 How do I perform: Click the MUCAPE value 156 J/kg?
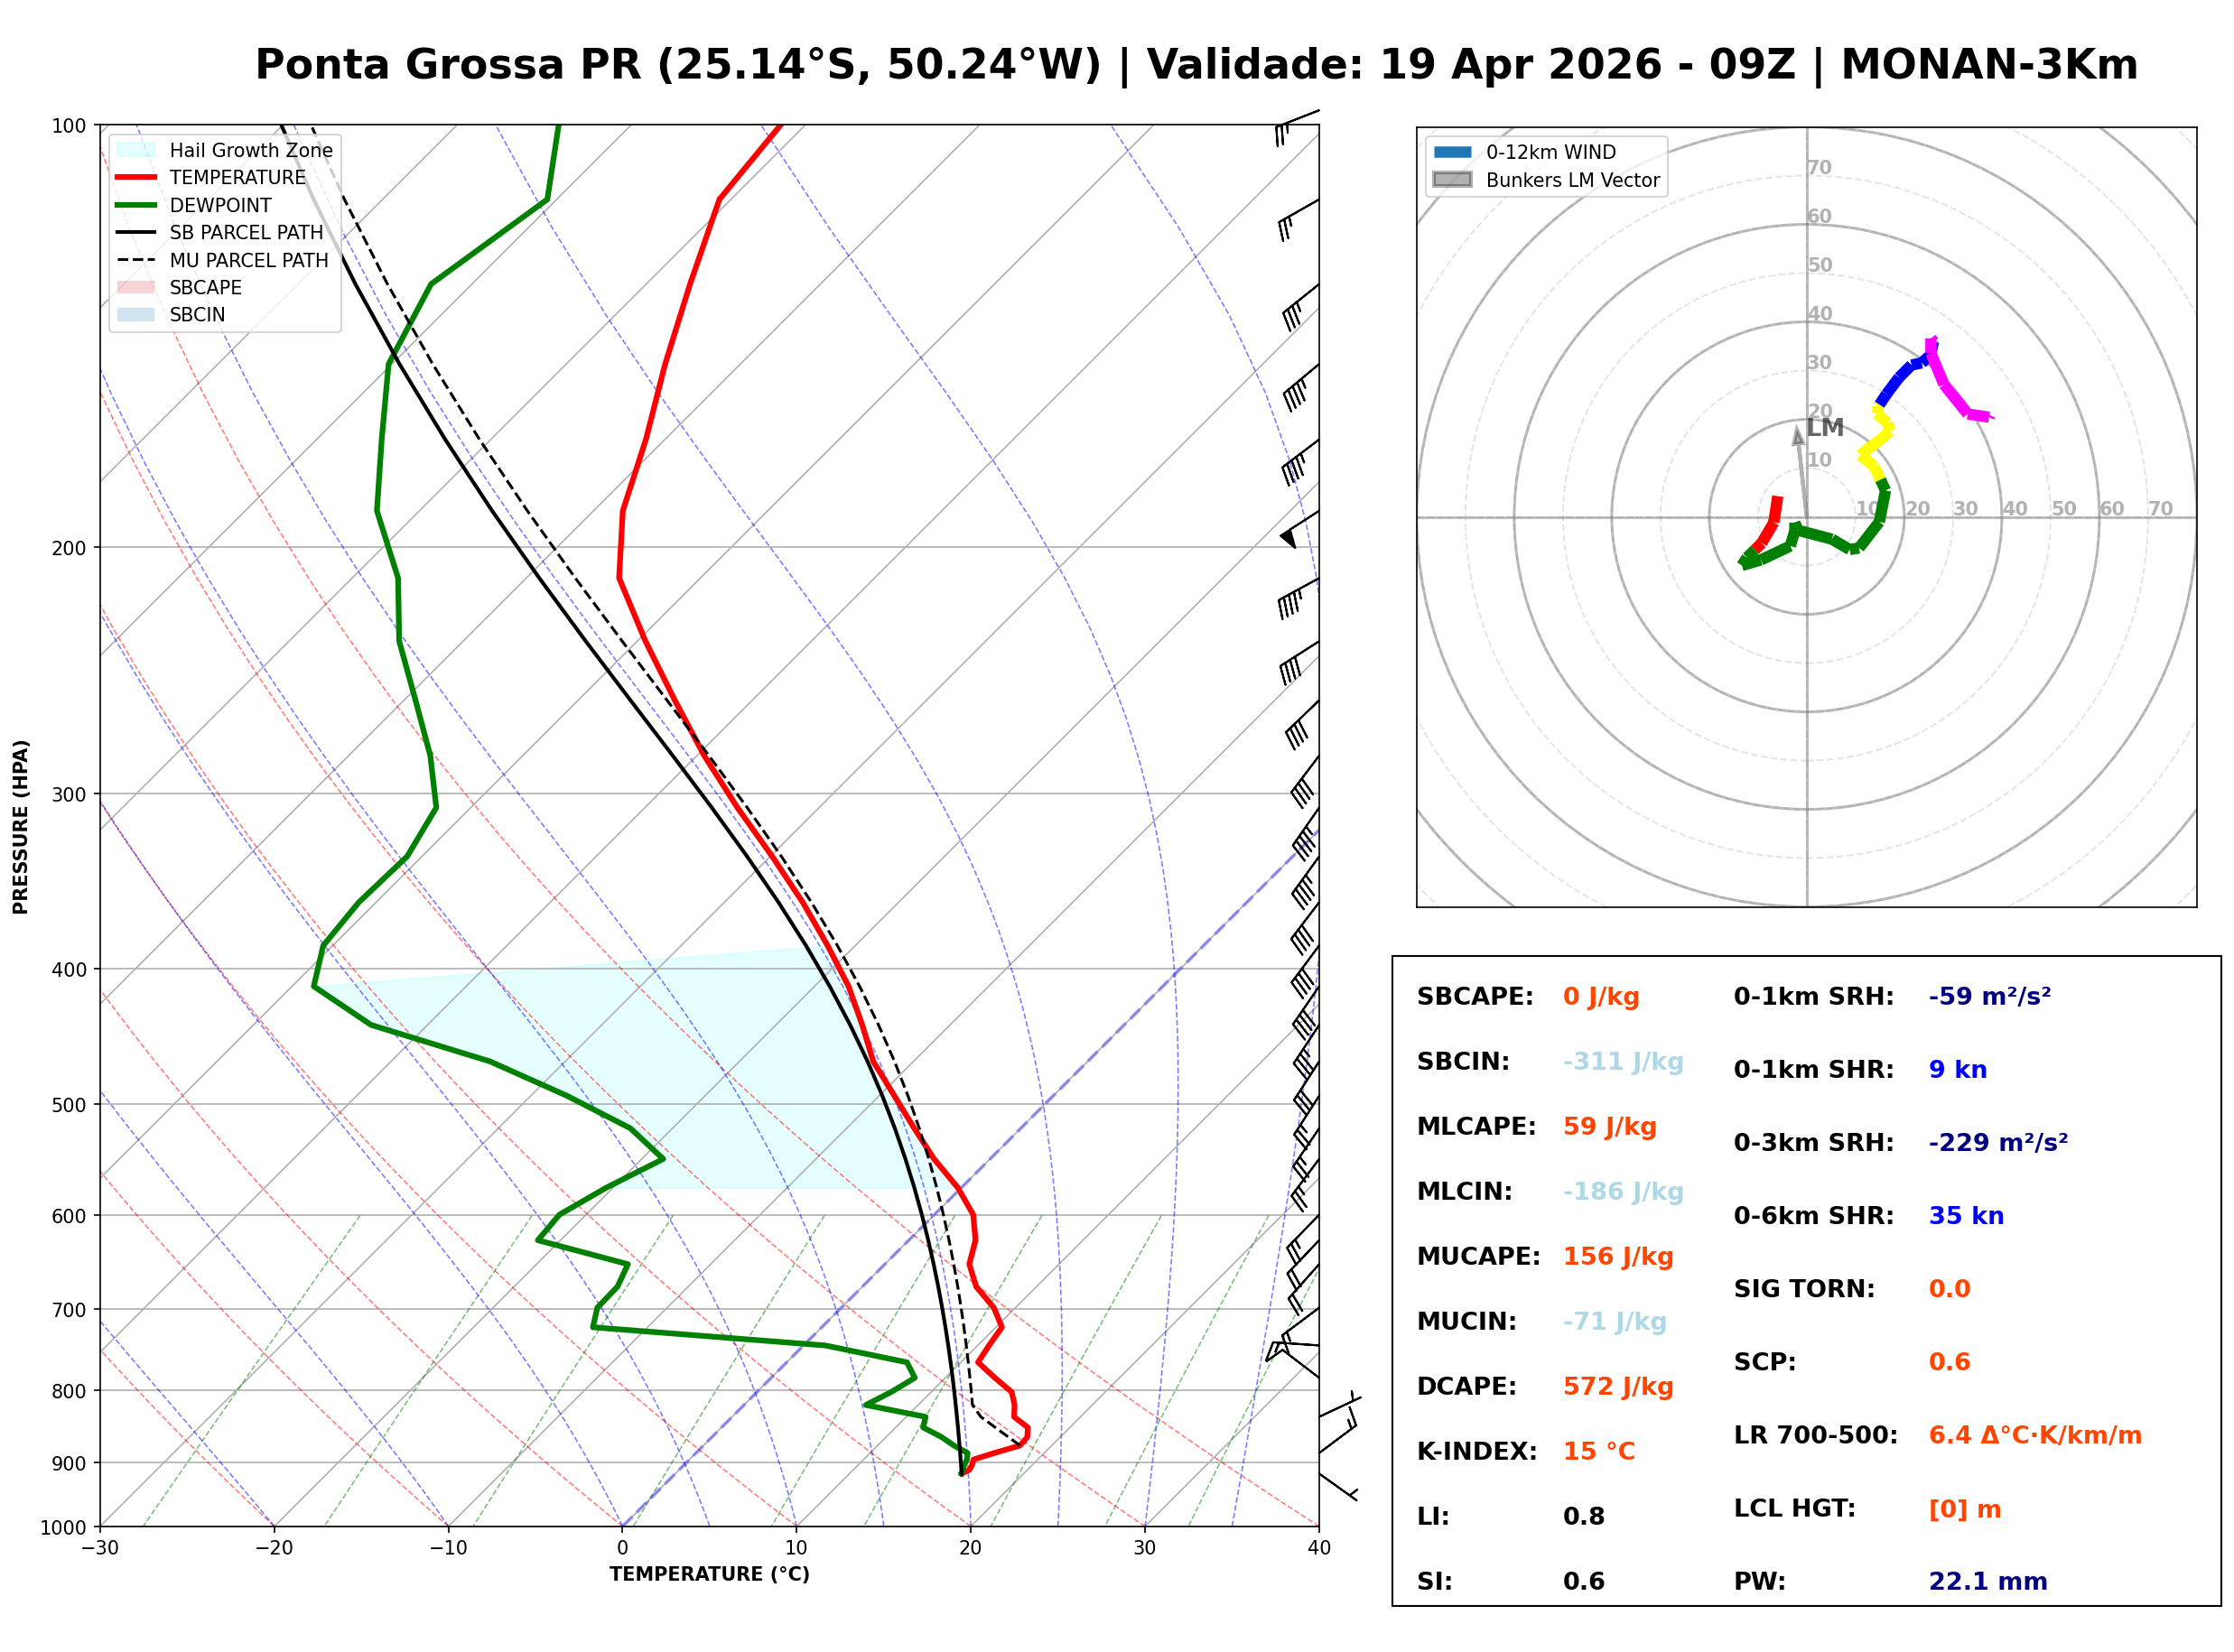[1619, 1257]
